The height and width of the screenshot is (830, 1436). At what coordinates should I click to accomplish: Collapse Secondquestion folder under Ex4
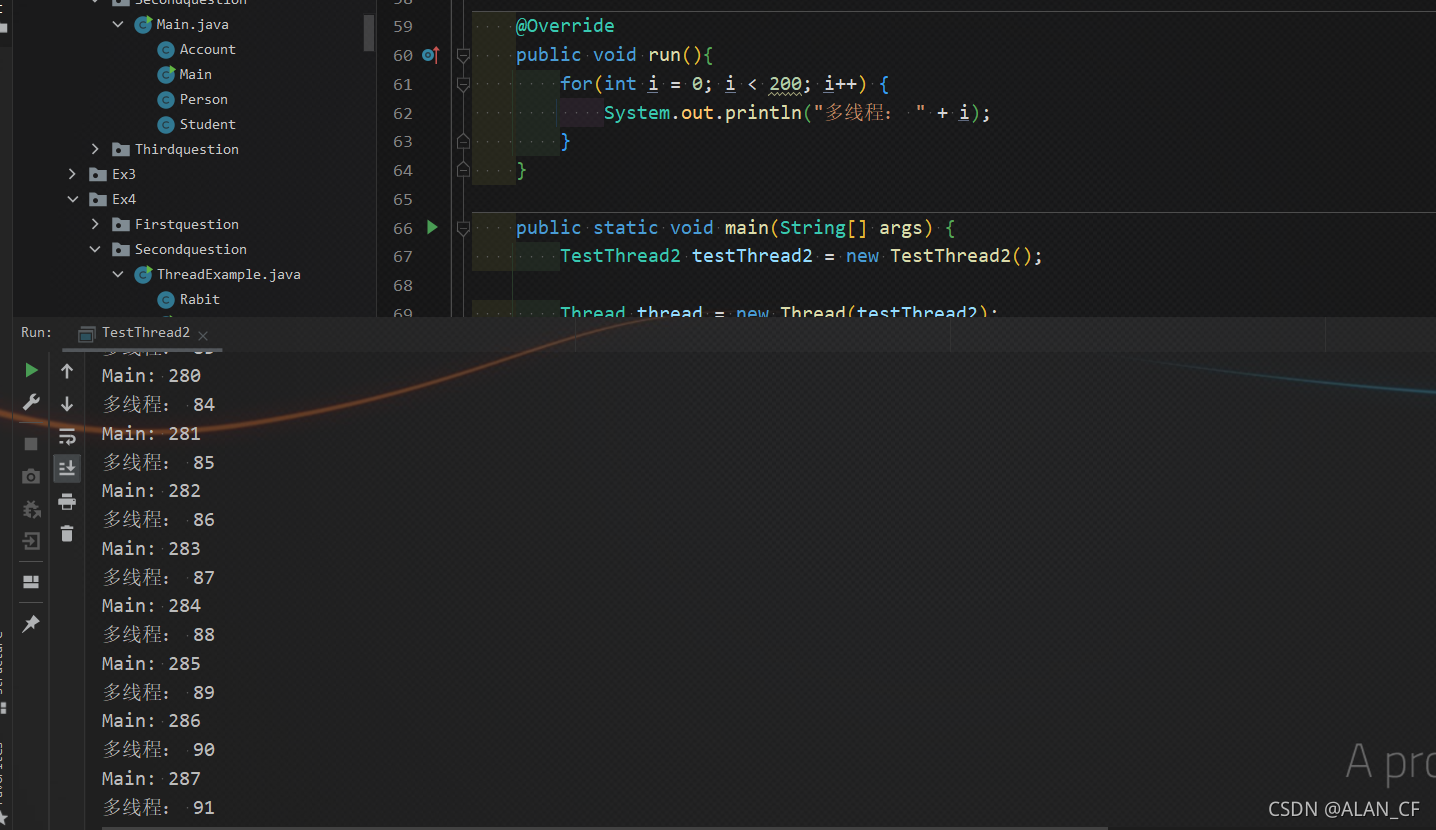[x=96, y=249]
